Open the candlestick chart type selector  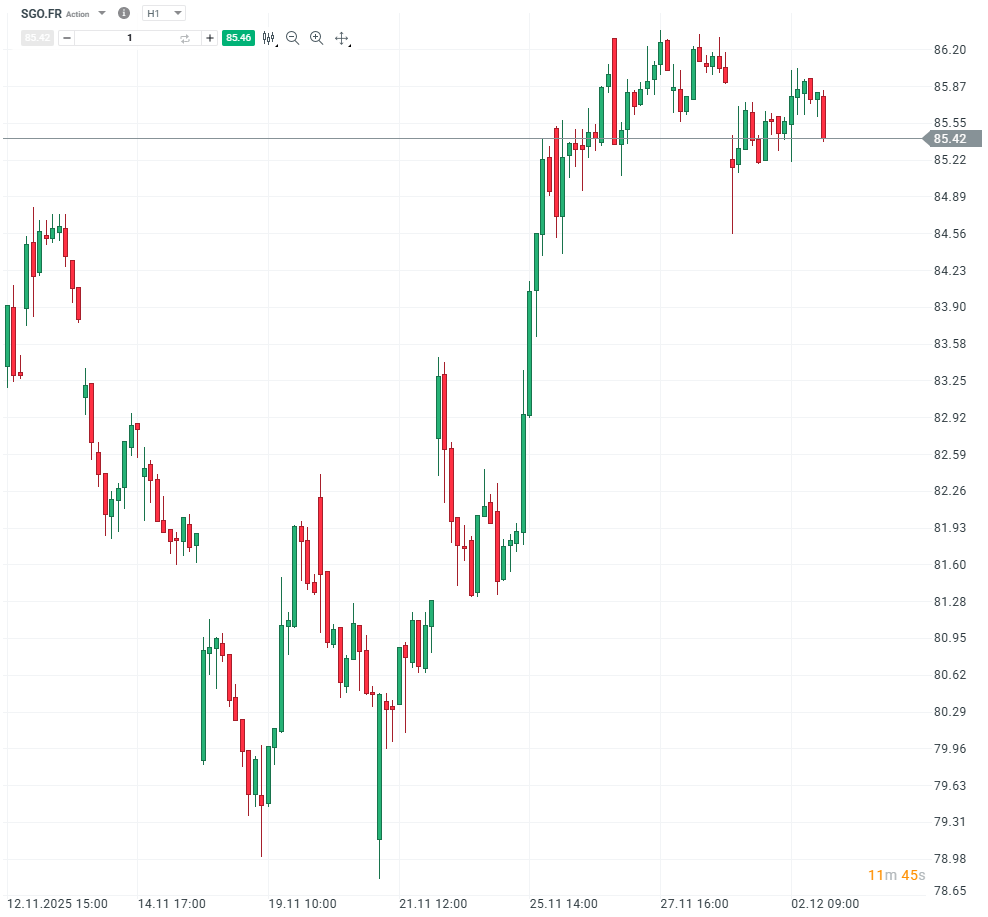coord(269,38)
